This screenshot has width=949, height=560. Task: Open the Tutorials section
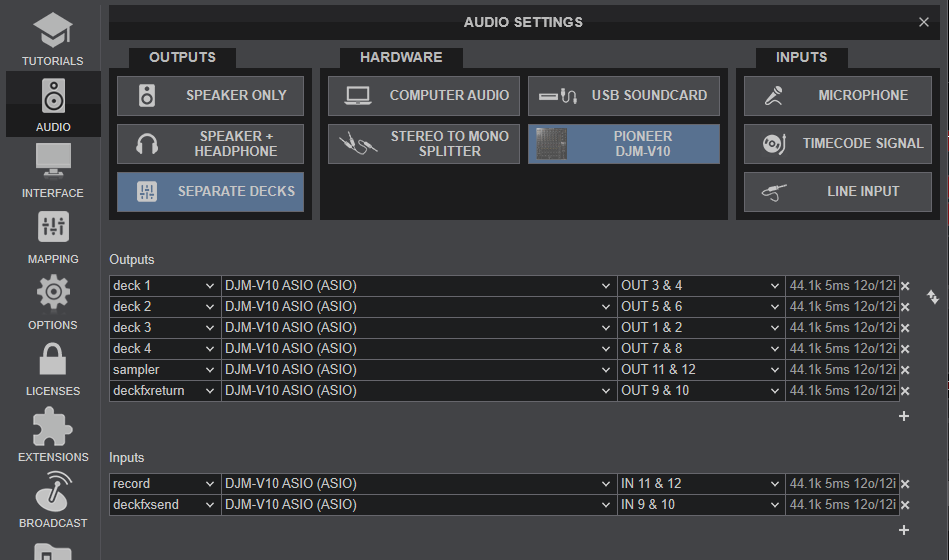pos(53,39)
